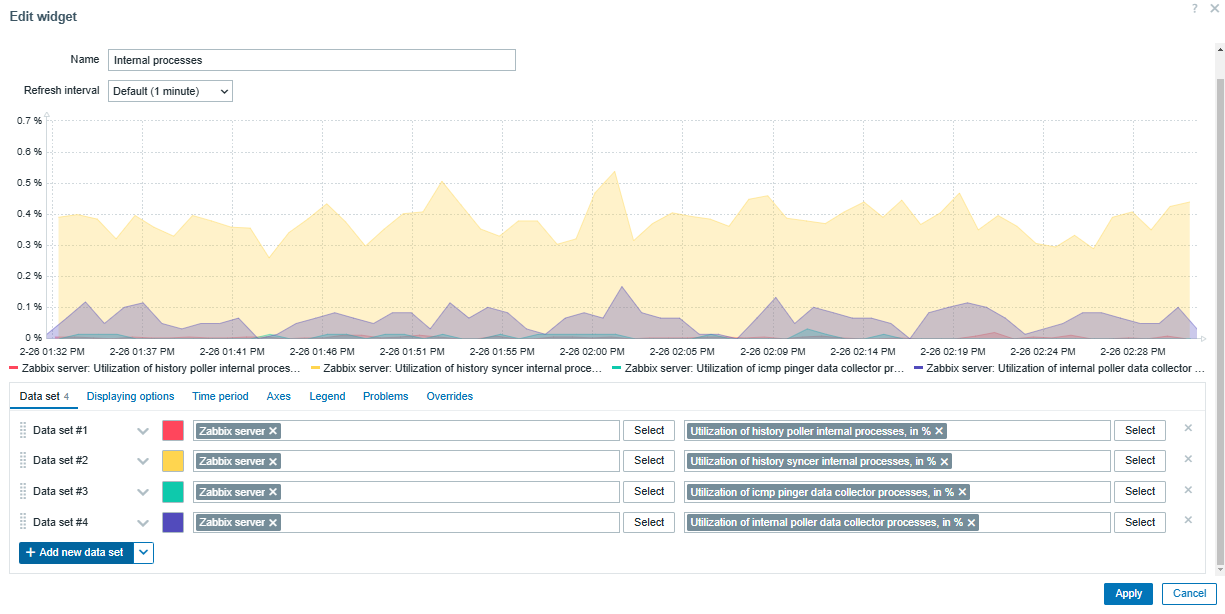Click Select for internal poller item field
Image resolution: width=1225 pixels, height=614 pixels.
[x=1140, y=522]
